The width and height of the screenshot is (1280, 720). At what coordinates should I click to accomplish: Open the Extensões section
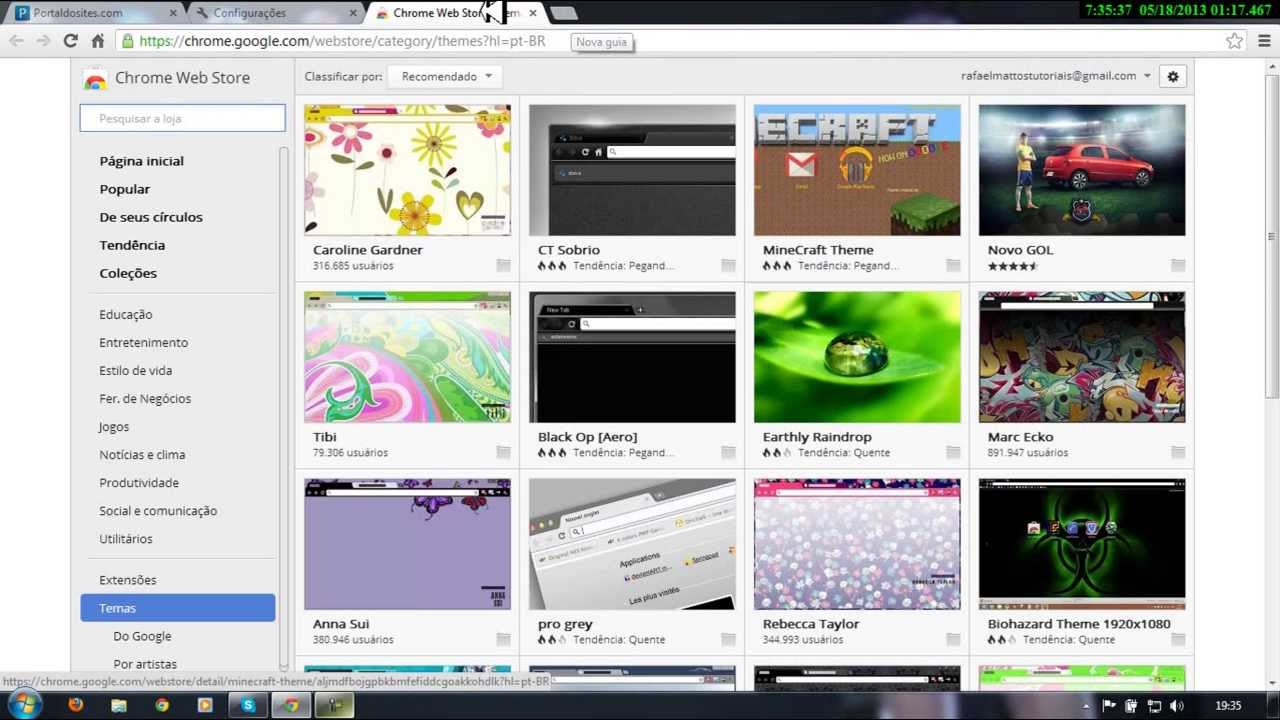(x=128, y=580)
